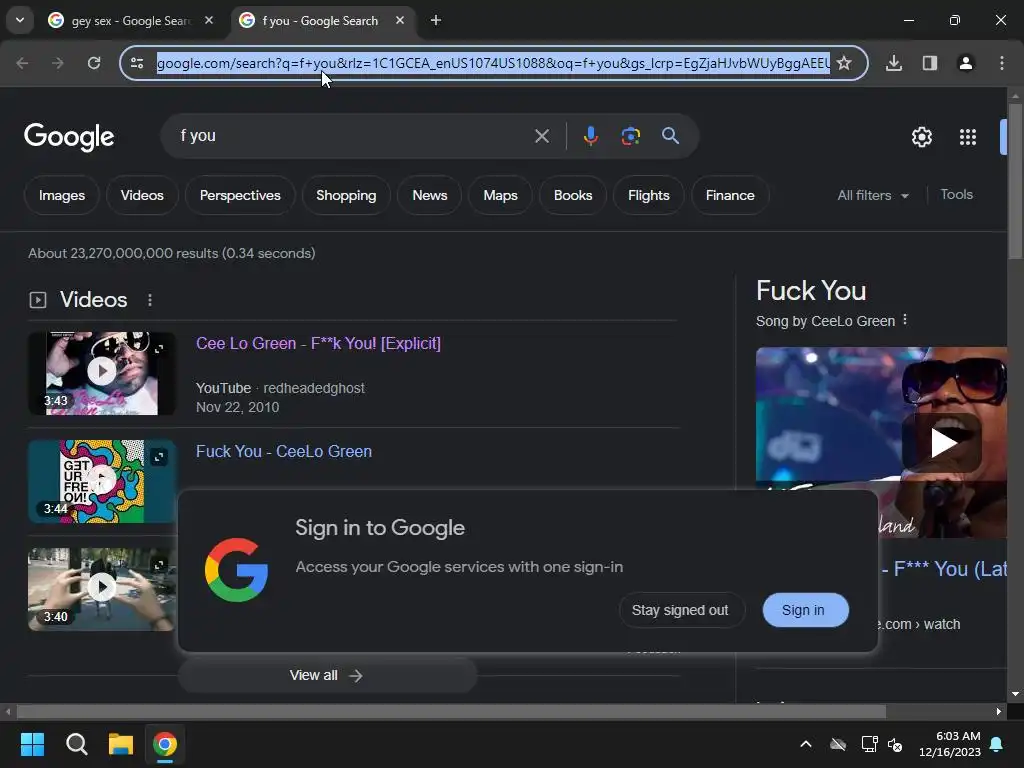Screen dimensions: 1024x768
Task: Open the volume muted tray icon
Action: tap(895, 744)
